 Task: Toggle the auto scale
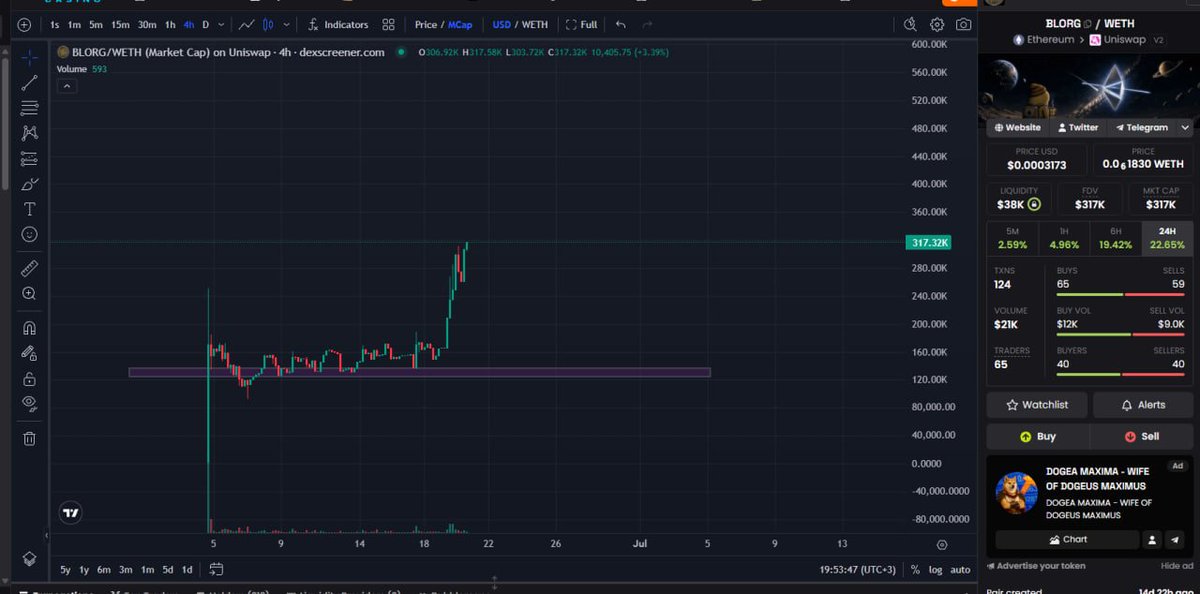click(x=960, y=570)
